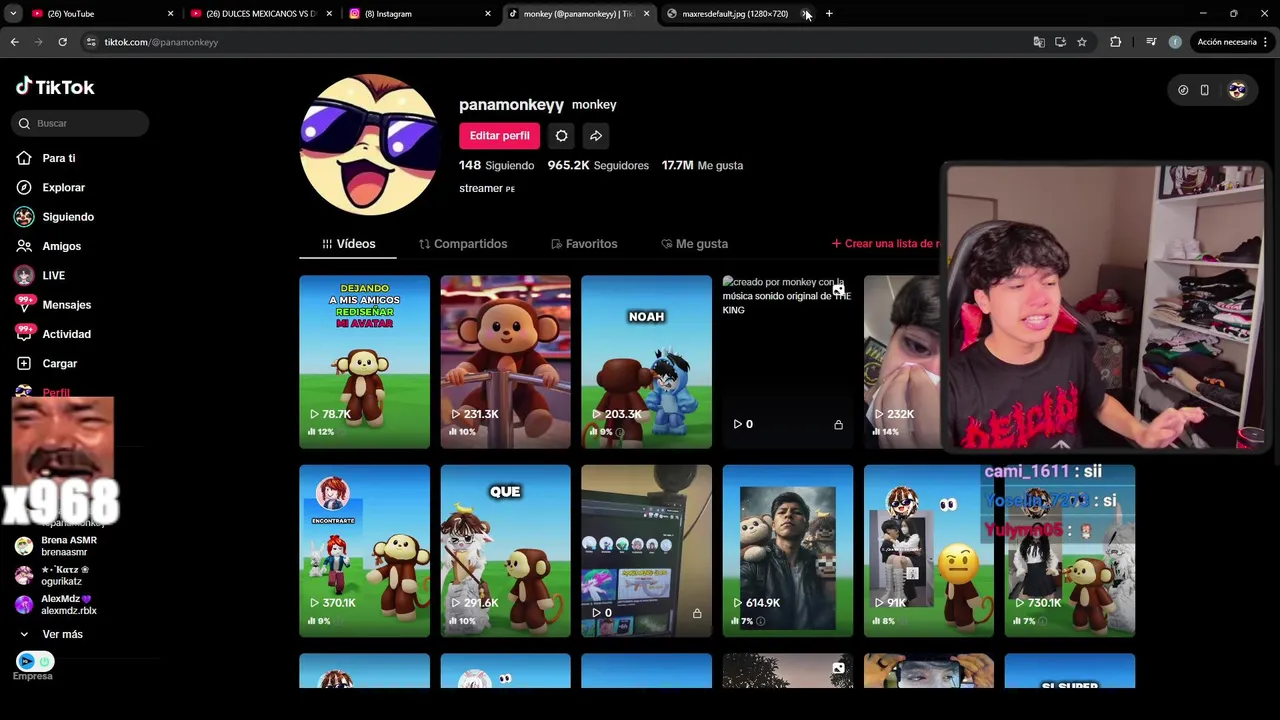Viewport: 1280px width, 720px height.
Task: Expand Ver más followed accounts
Action: (x=52, y=634)
